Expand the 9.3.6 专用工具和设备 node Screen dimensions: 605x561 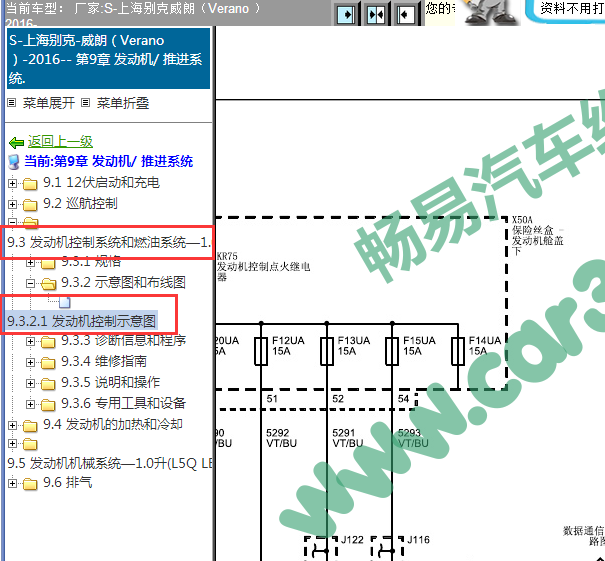coord(30,404)
